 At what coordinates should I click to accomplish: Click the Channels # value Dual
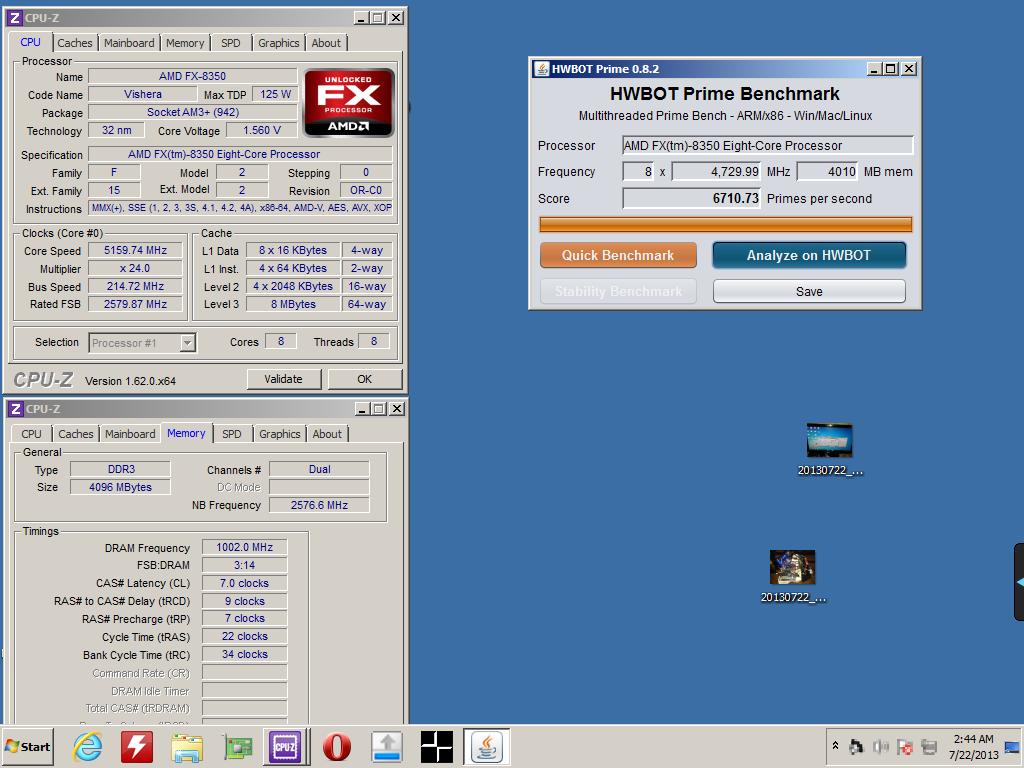tap(319, 469)
